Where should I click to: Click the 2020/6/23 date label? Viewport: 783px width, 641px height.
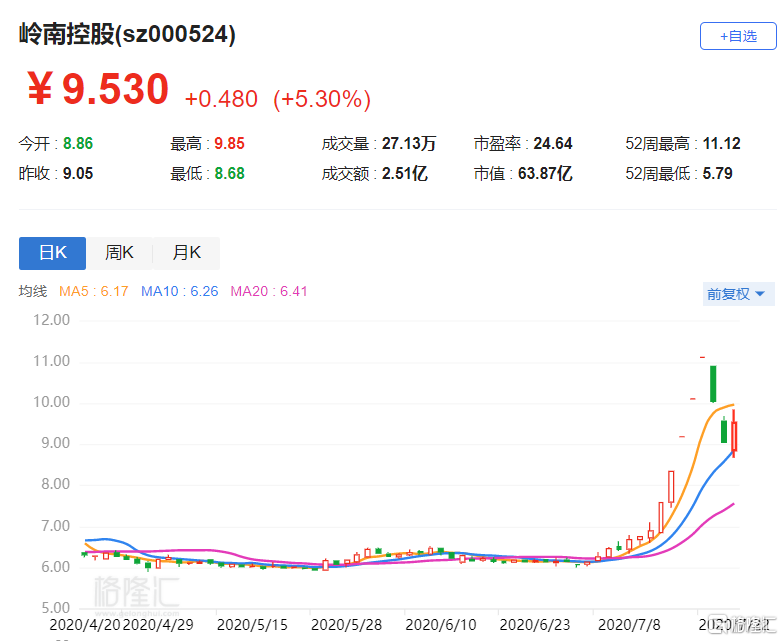535,625
